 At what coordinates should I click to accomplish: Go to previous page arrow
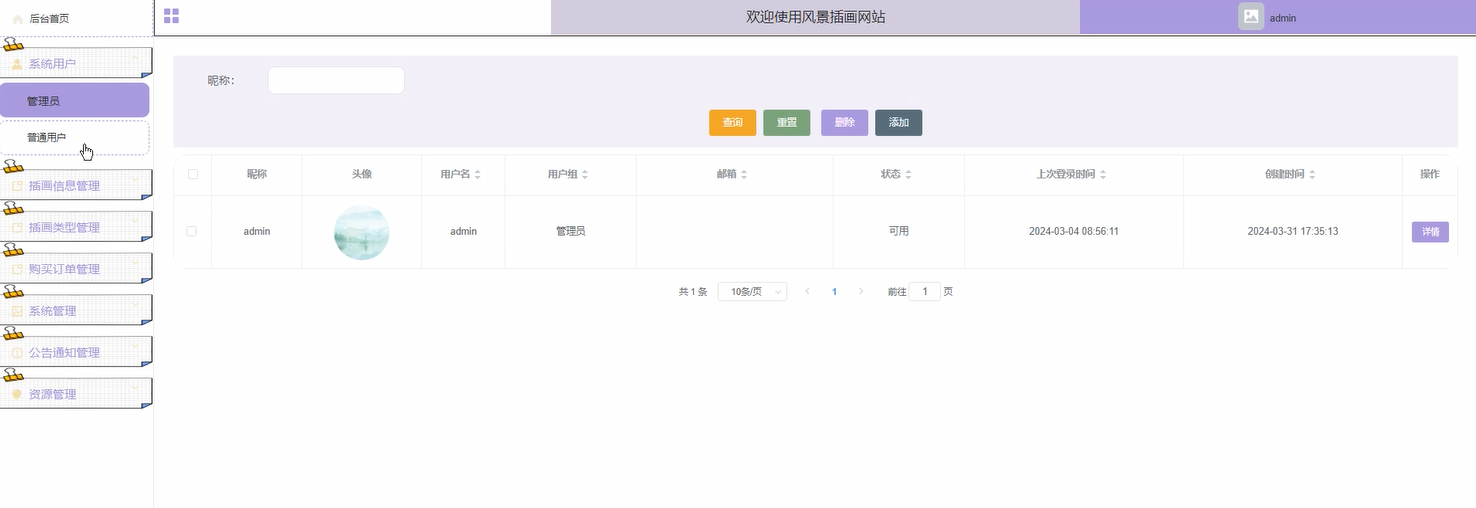pyautogui.click(x=807, y=292)
